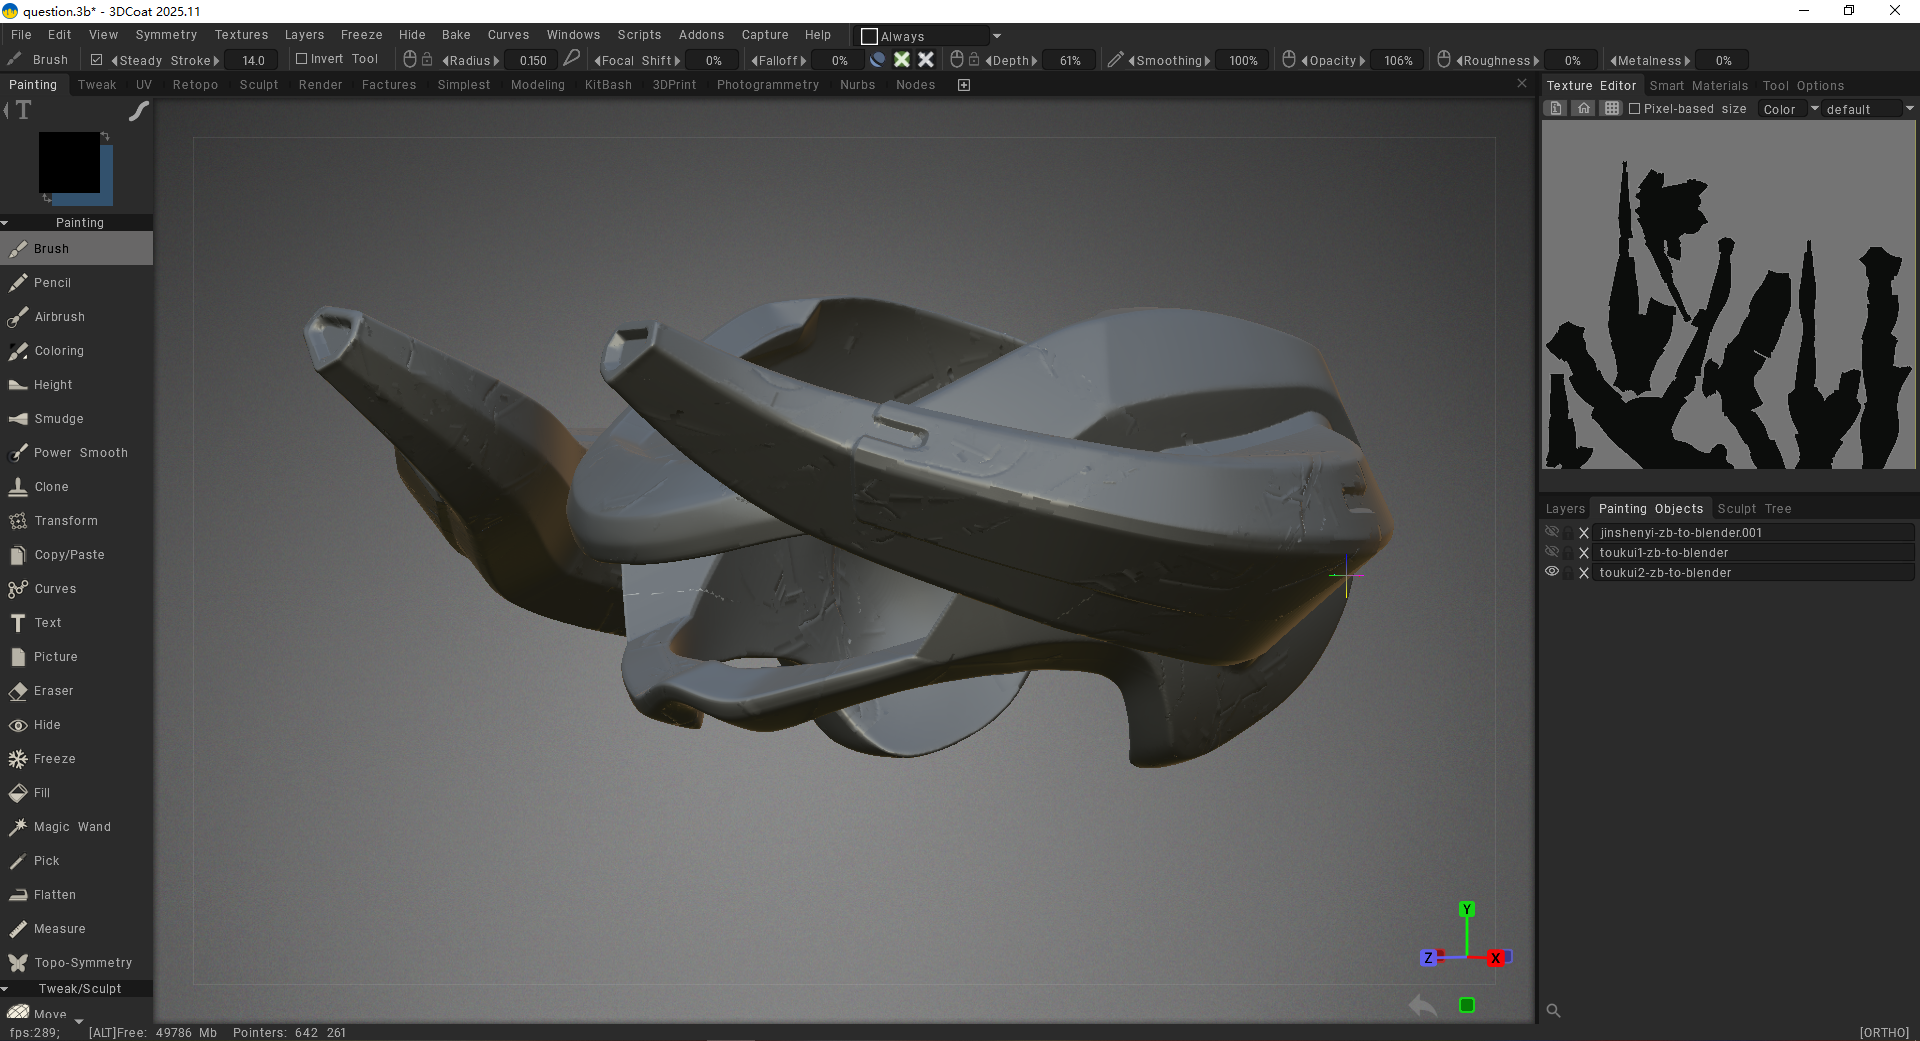This screenshot has height=1041, width=1920.
Task: Click the black foreground color swatch
Action: point(68,161)
